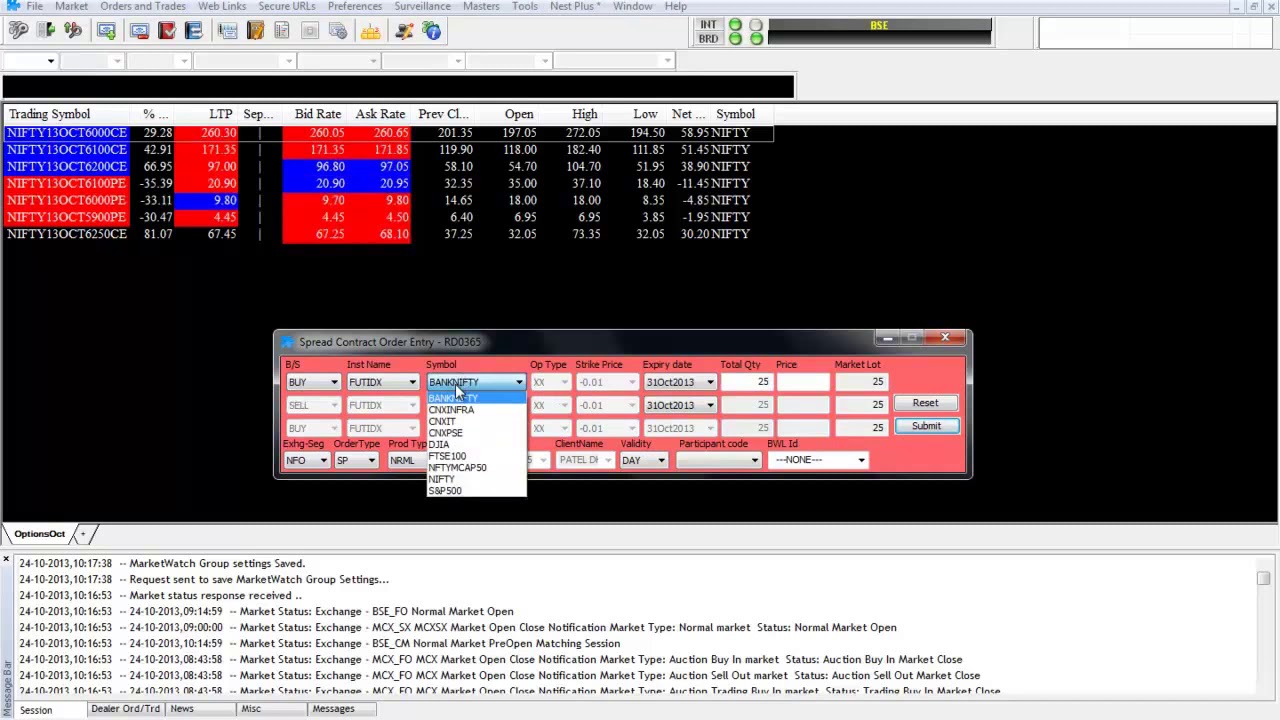Click the change password key icon
The image size is (1280, 720).
[73, 31]
